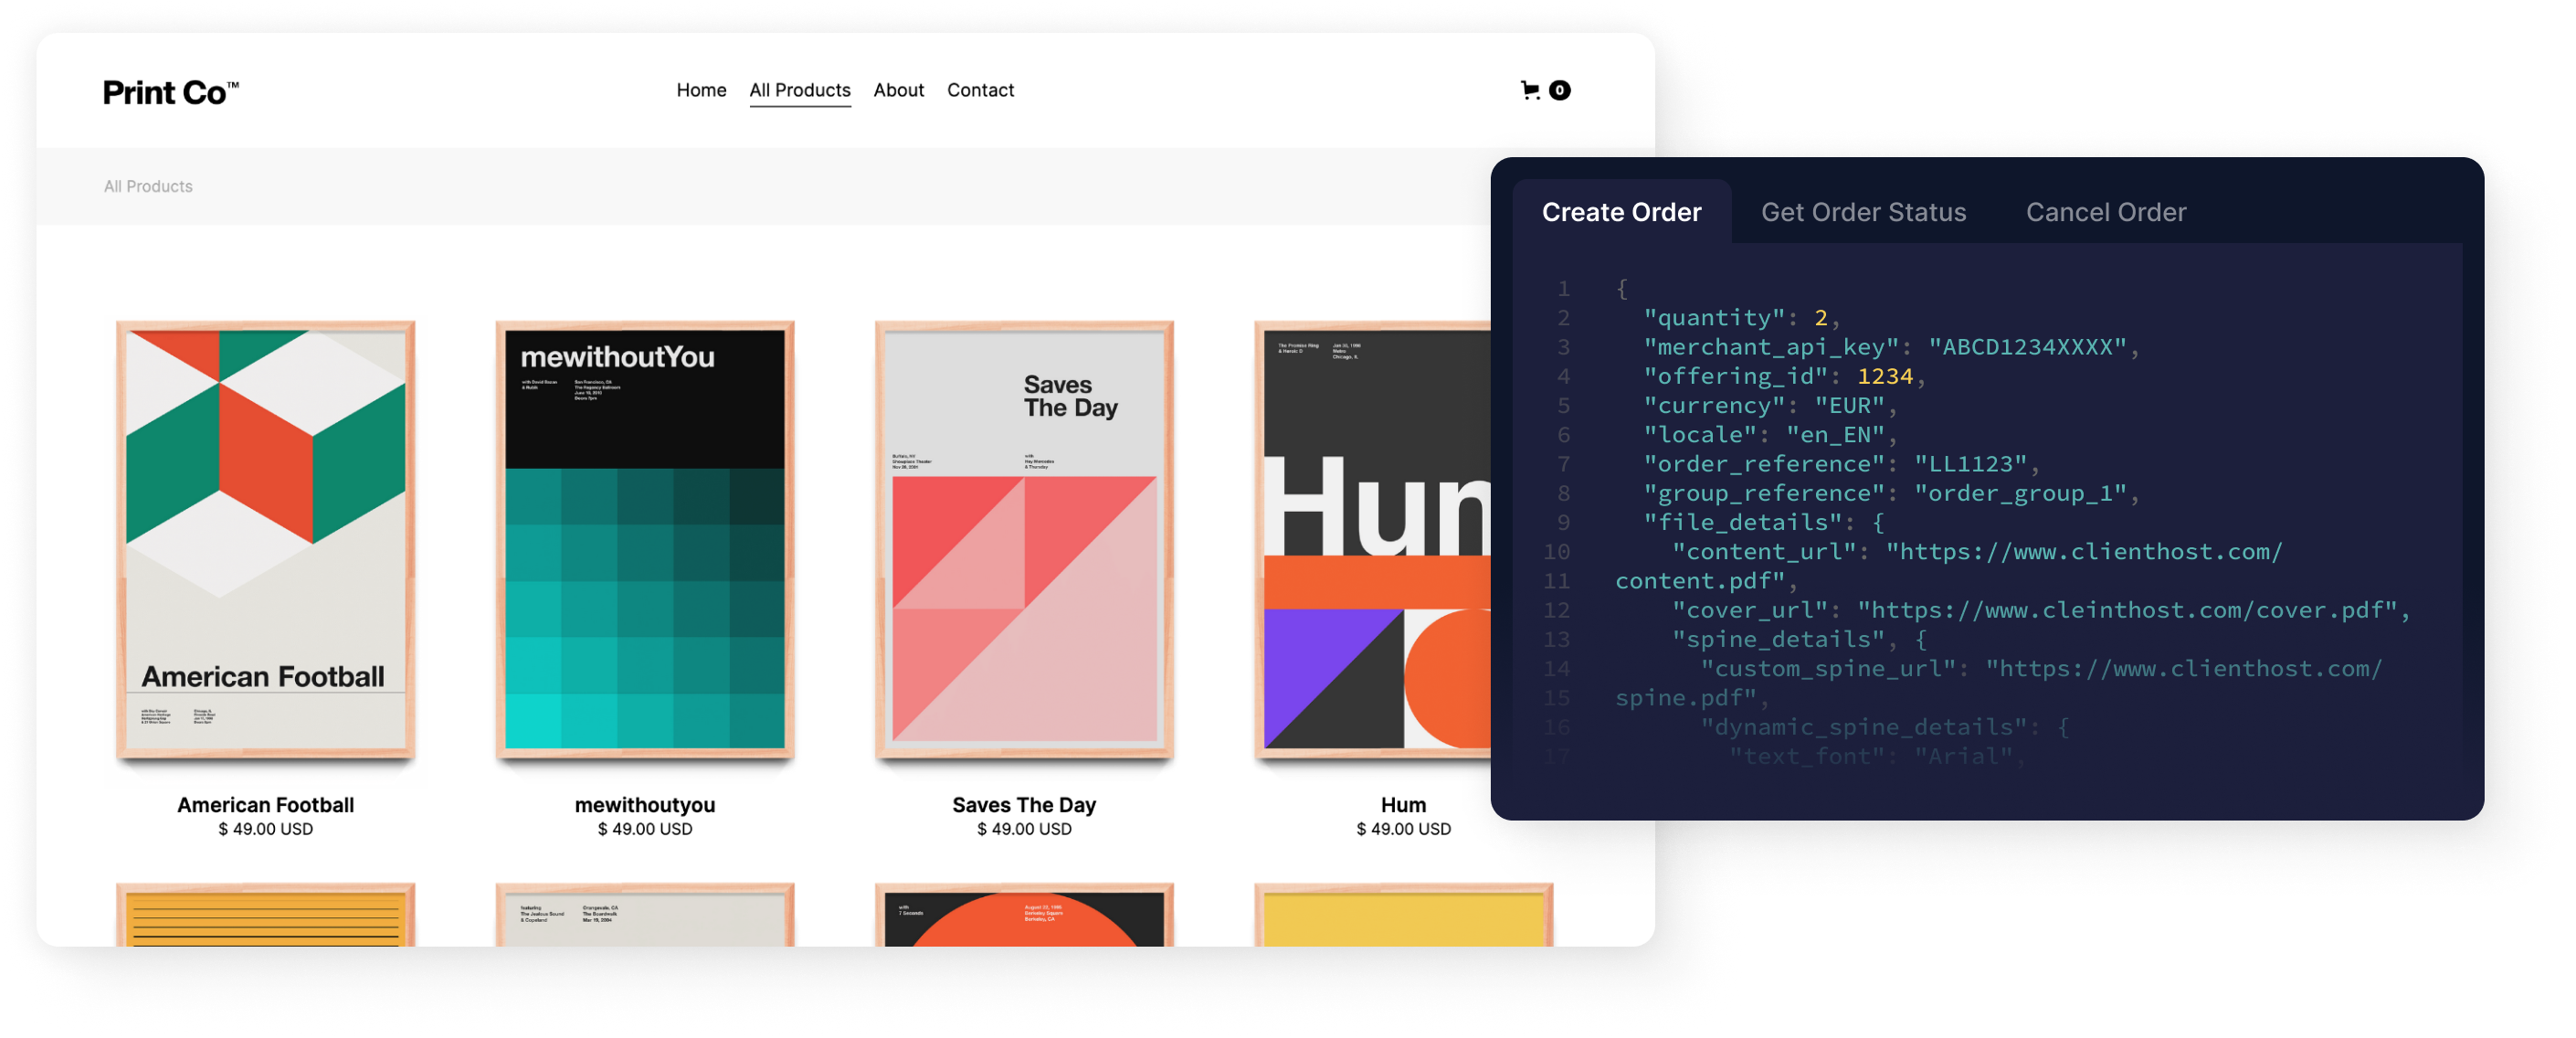The width and height of the screenshot is (2576, 1038).
Task: Open the shopping cart icon
Action: 1528,90
